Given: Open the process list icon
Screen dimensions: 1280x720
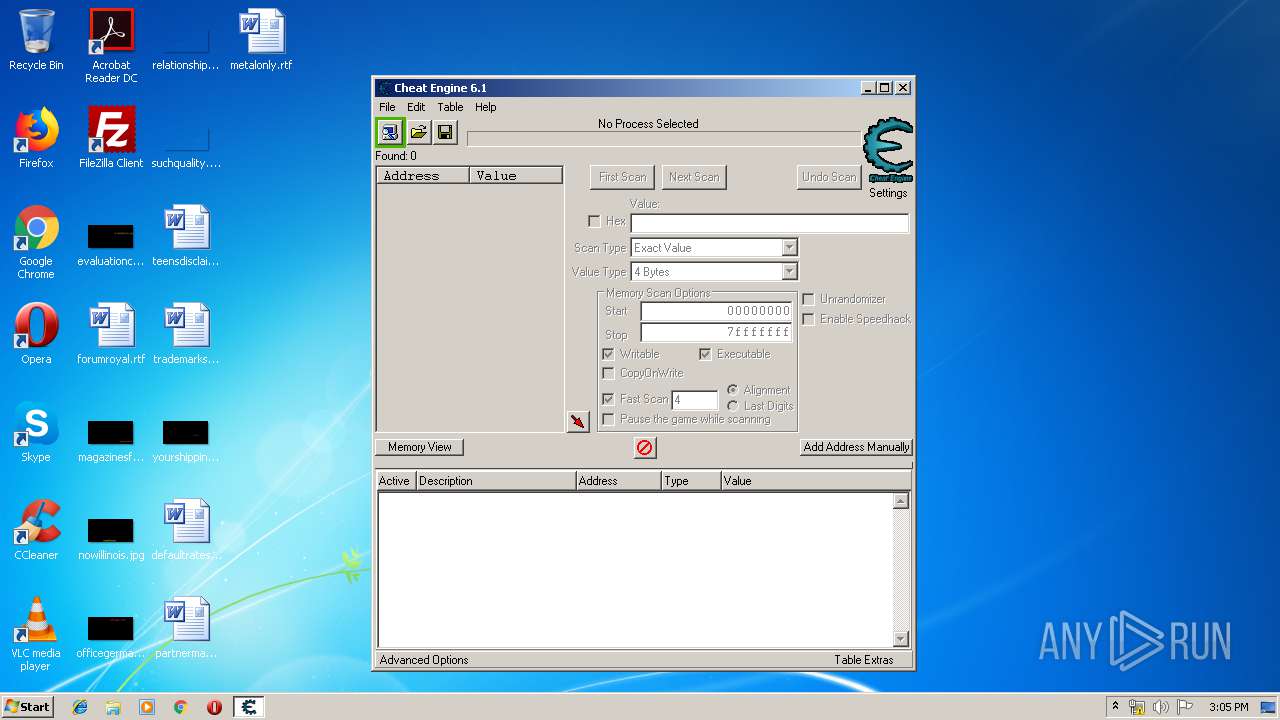Looking at the screenshot, I should (390, 132).
